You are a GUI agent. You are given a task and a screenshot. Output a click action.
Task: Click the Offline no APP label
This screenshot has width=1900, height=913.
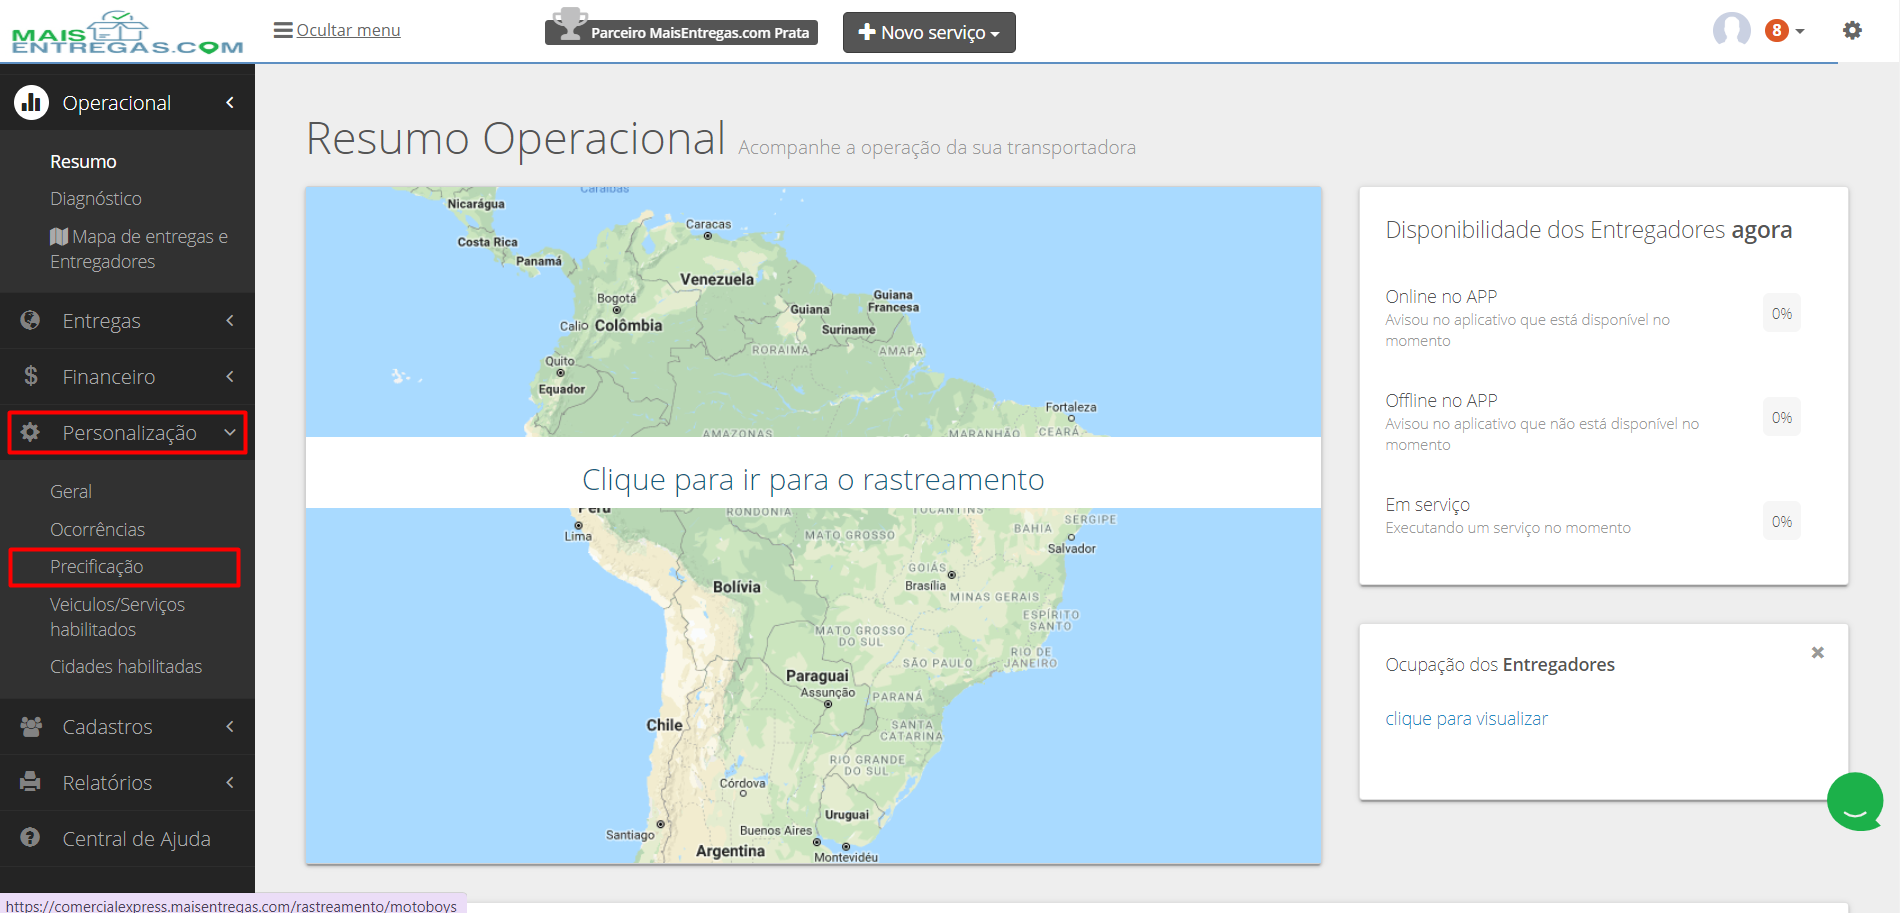tap(1441, 400)
